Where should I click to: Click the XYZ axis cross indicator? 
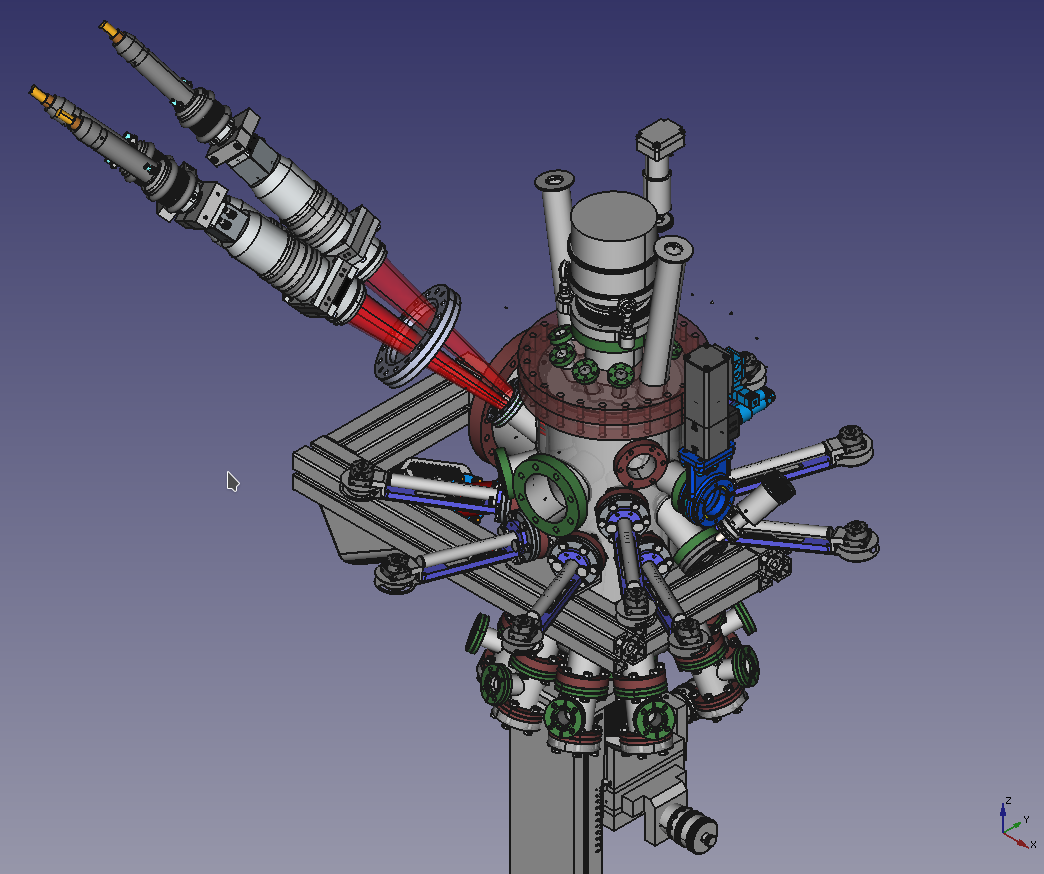pos(1012,824)
